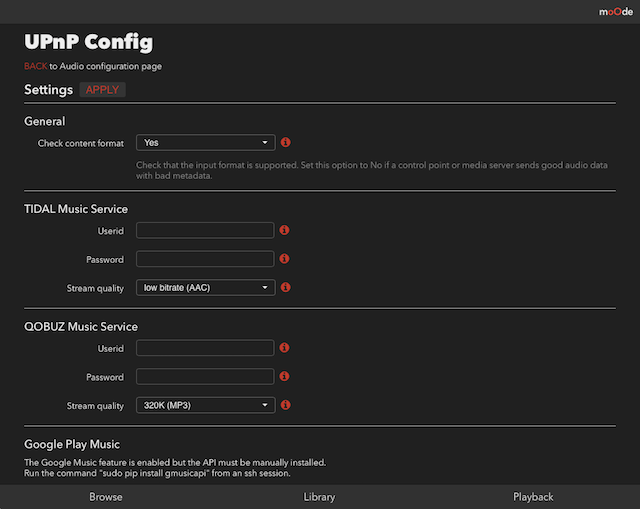
Task: Focus the QOBUZ Userid input field
Action: (x=205, y=348)
